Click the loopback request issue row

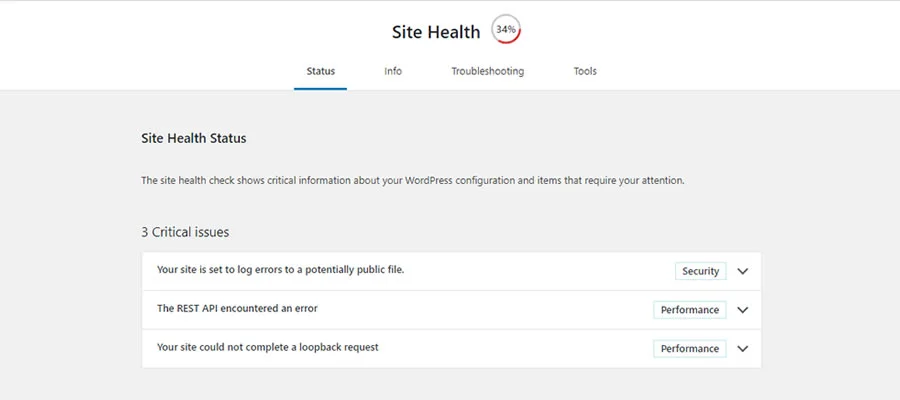point(451,348)
